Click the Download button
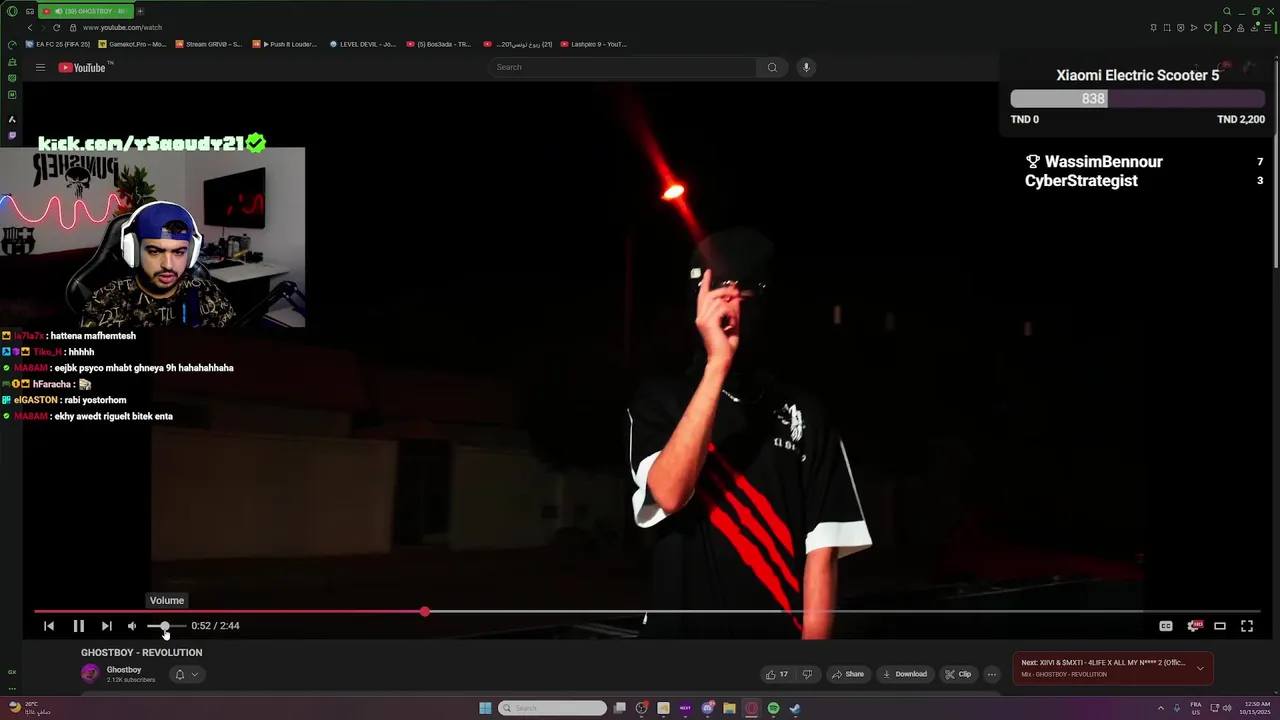1280x720 pixels. point(905,674)
